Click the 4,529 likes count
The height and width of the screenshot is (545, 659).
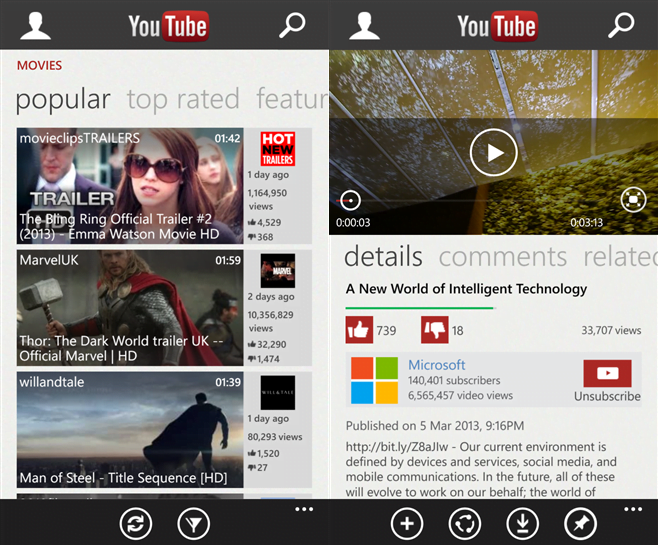tap(264, 223)
